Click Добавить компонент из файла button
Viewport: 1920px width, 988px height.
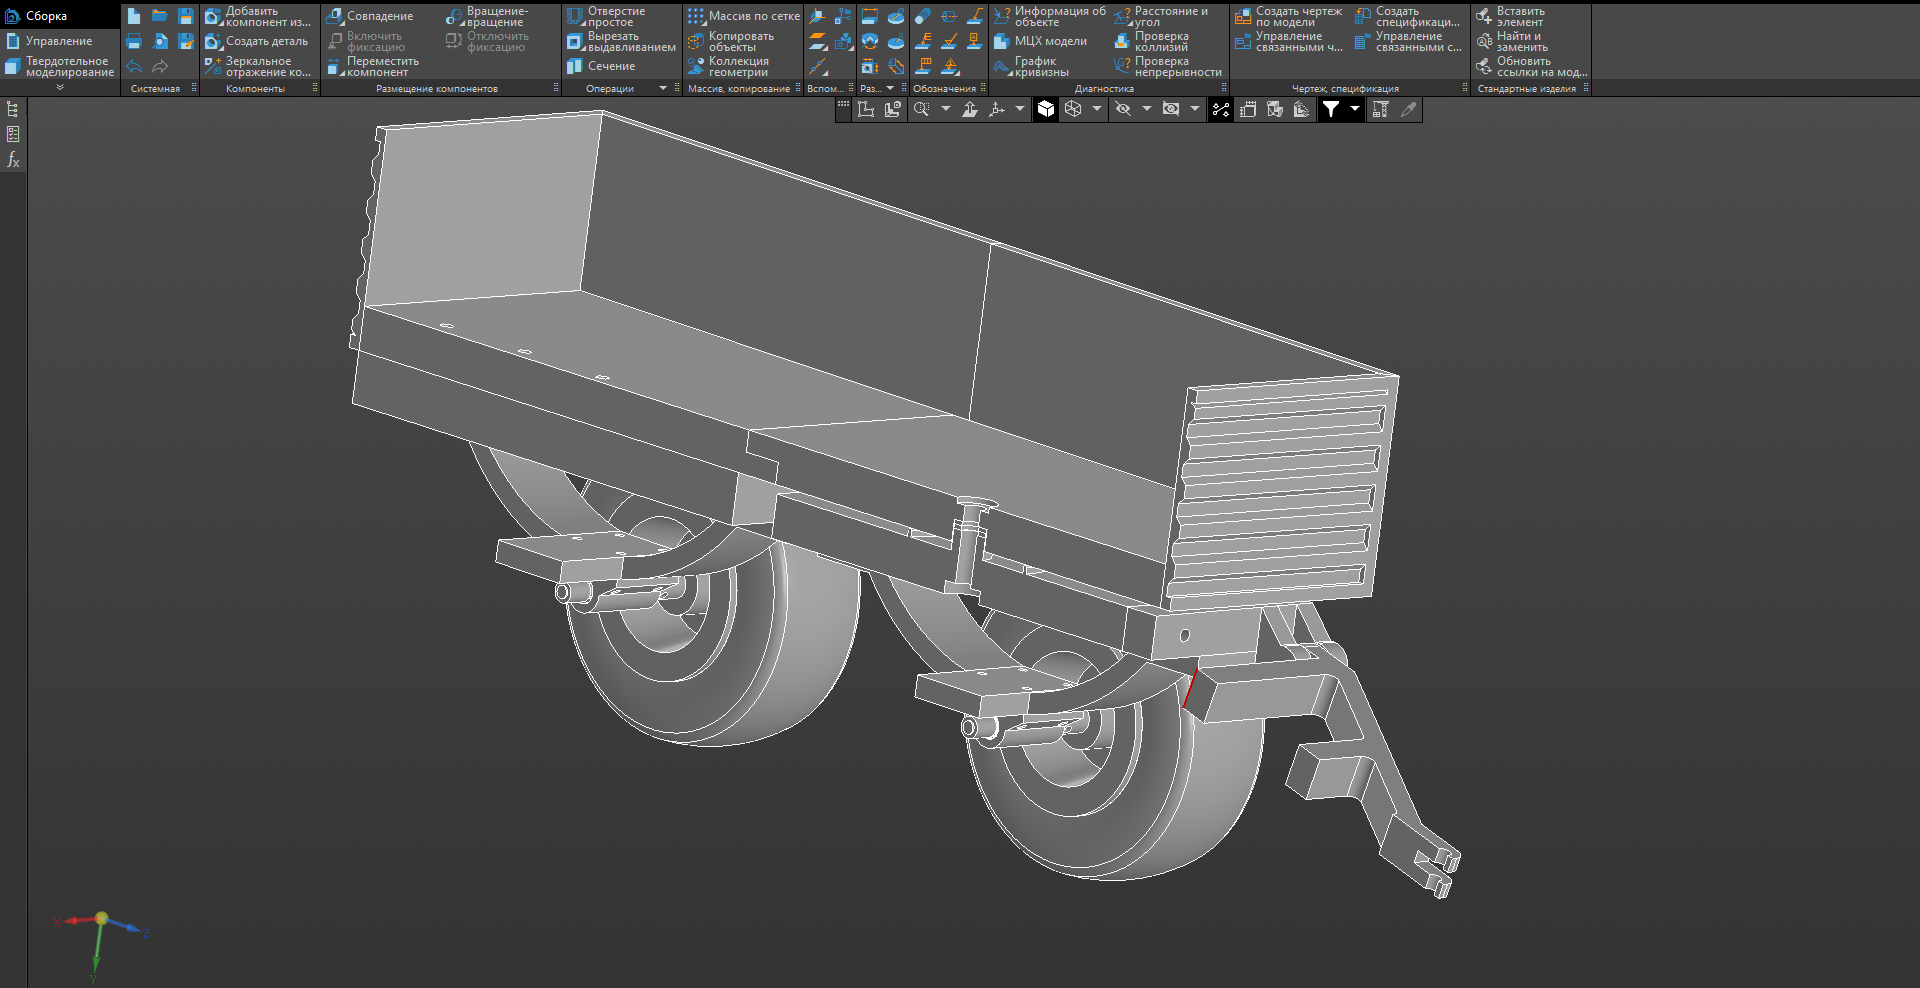[258, 16]
